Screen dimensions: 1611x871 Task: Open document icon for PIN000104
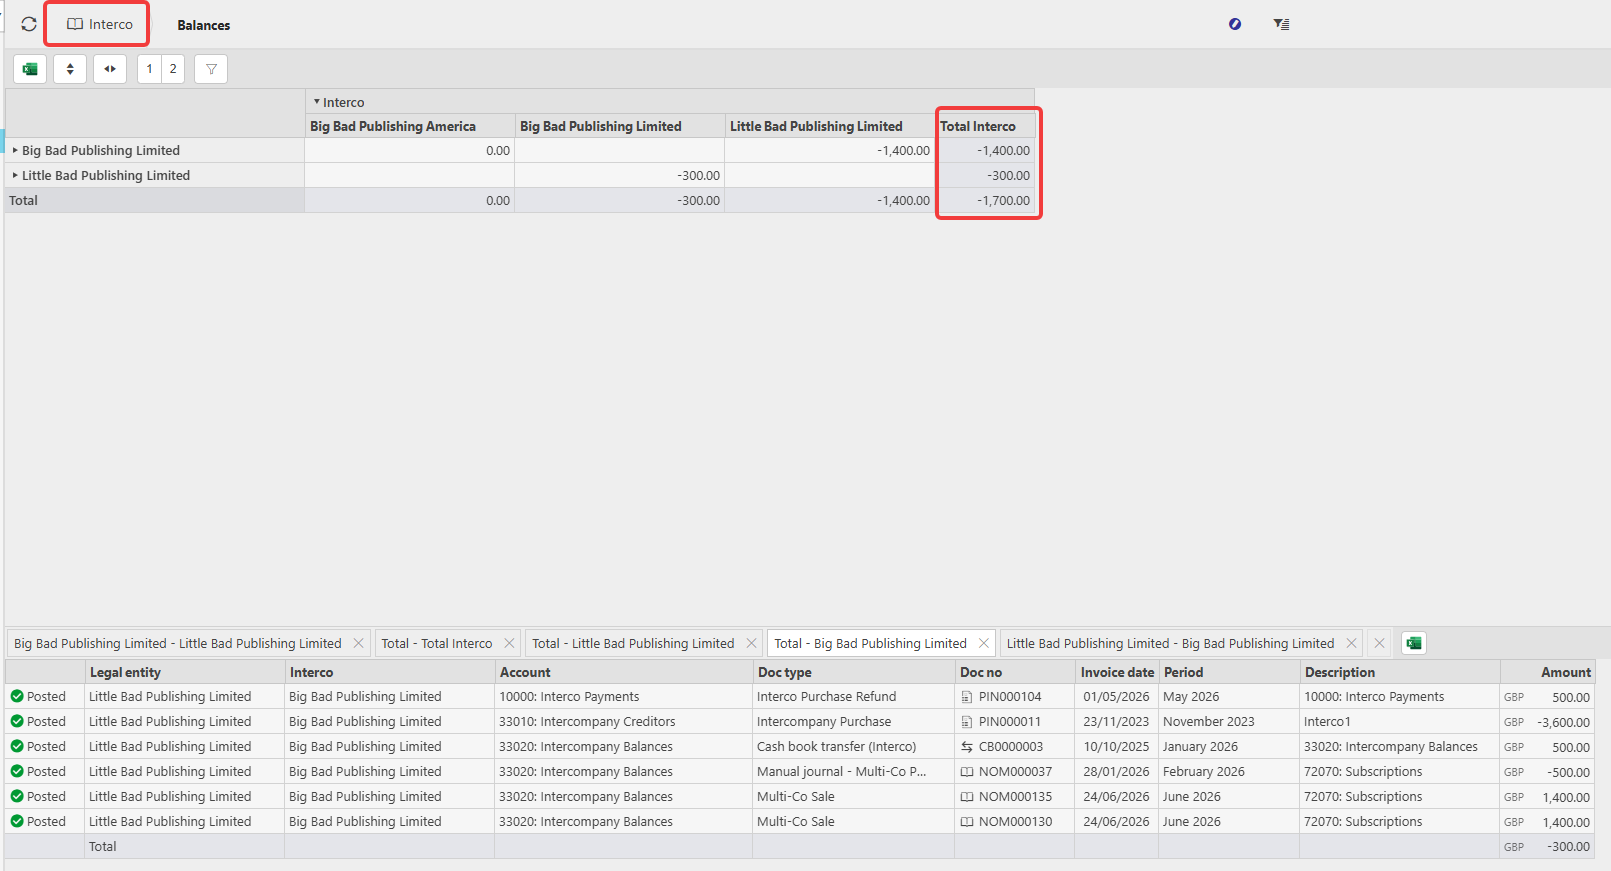pos(967,697)
